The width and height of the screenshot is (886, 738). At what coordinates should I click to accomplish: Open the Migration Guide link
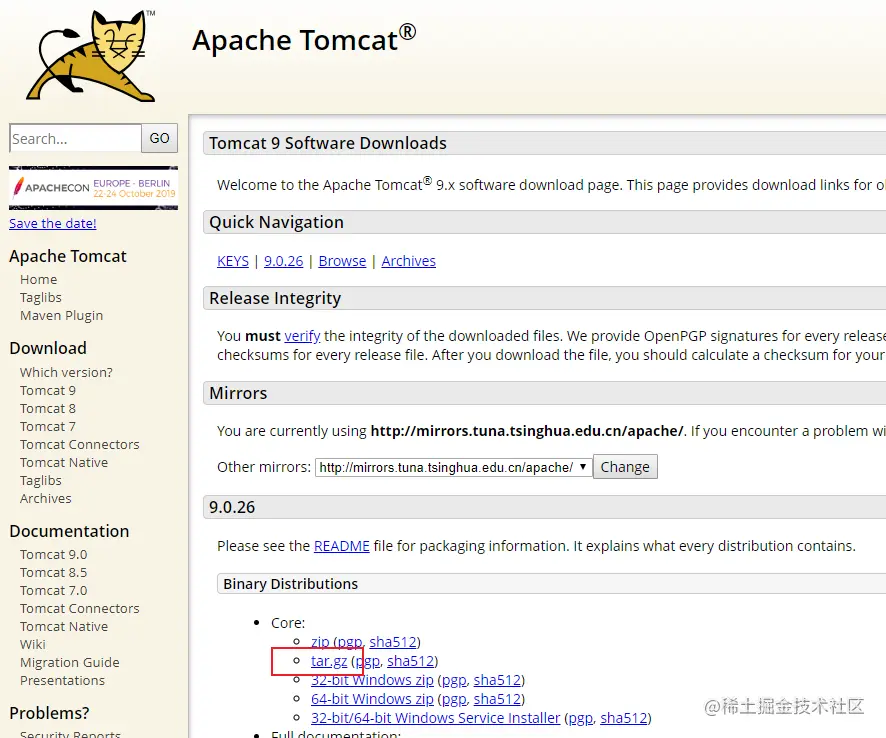[70, 662]
